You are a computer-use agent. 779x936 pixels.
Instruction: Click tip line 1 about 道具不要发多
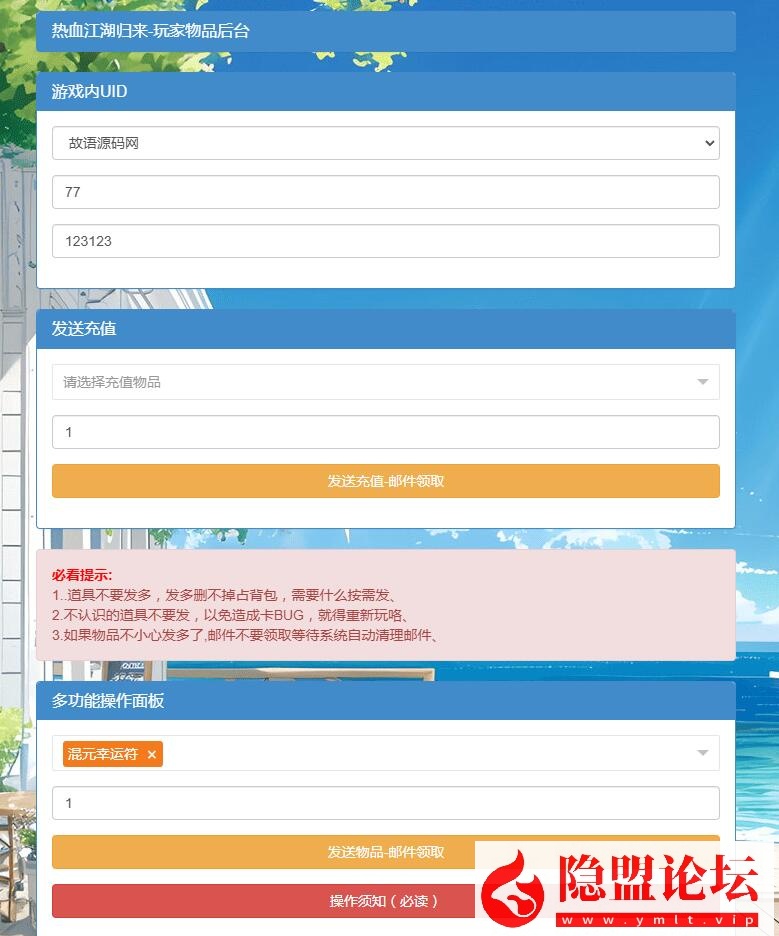point(226,595)
